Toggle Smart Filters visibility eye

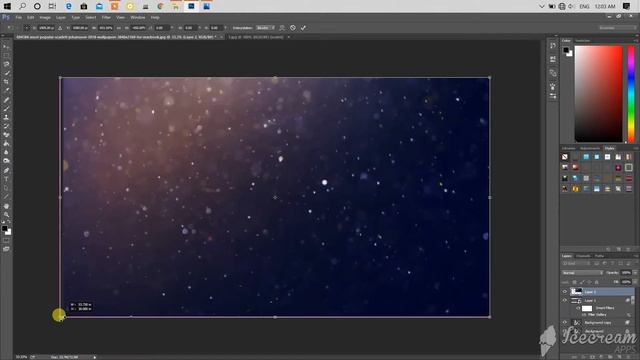click(578, 308)
